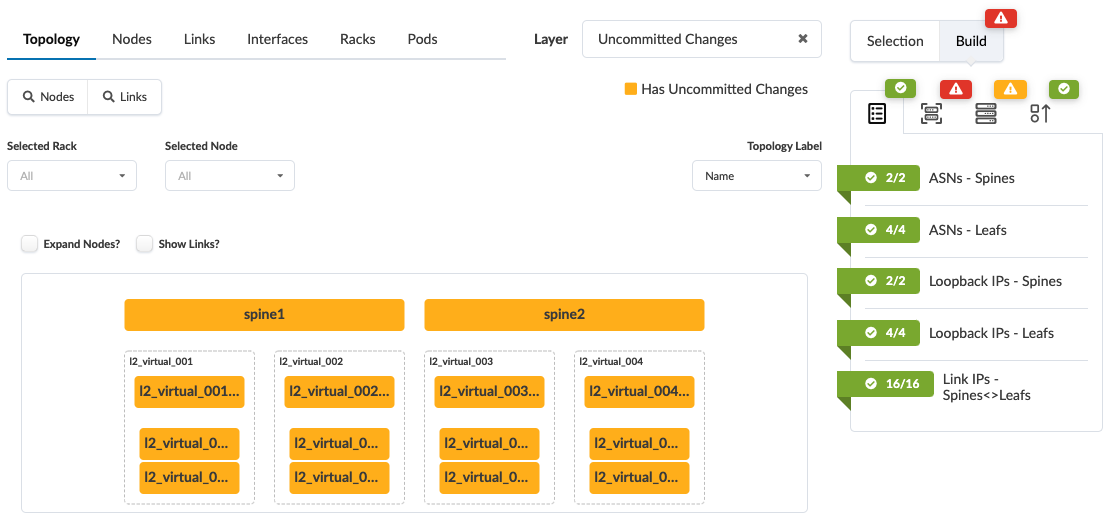Switch to the Racks tab
This screenshot has width=1111, height=526.
coord(357,39)
